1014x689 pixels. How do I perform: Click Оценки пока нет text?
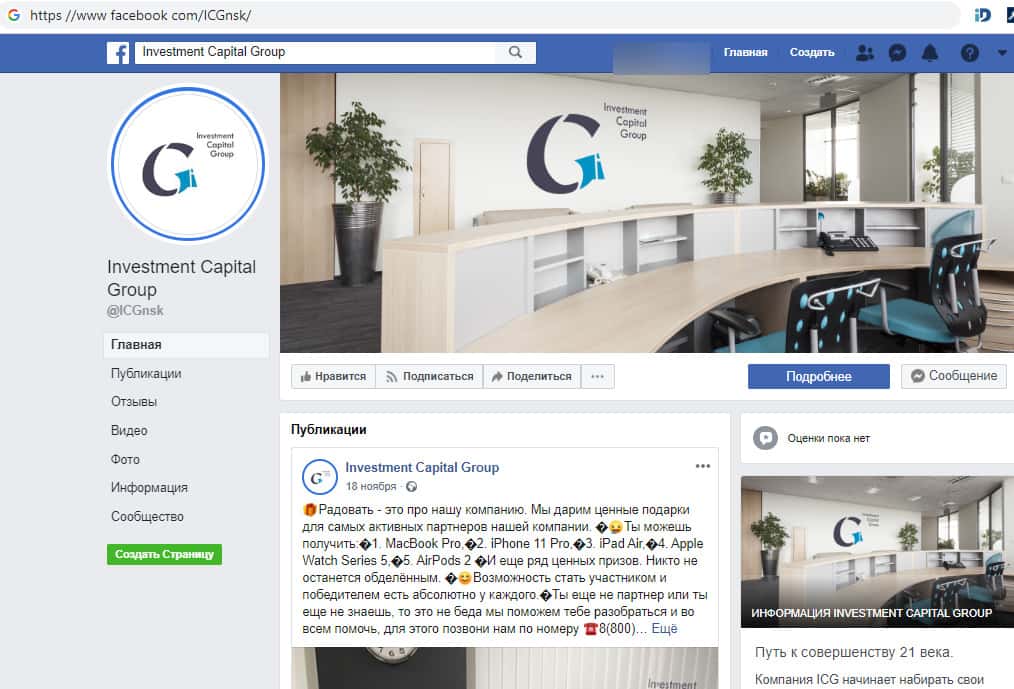click(828, 438)
